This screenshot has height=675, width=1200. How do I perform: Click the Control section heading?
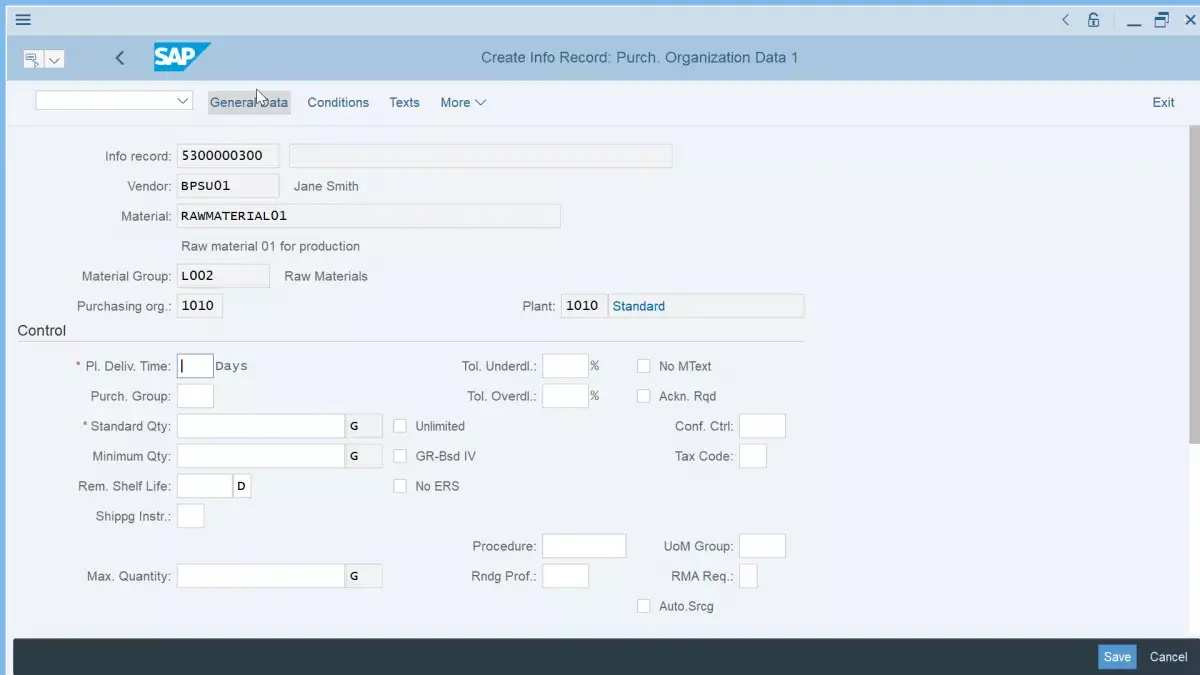click(42, 331)
